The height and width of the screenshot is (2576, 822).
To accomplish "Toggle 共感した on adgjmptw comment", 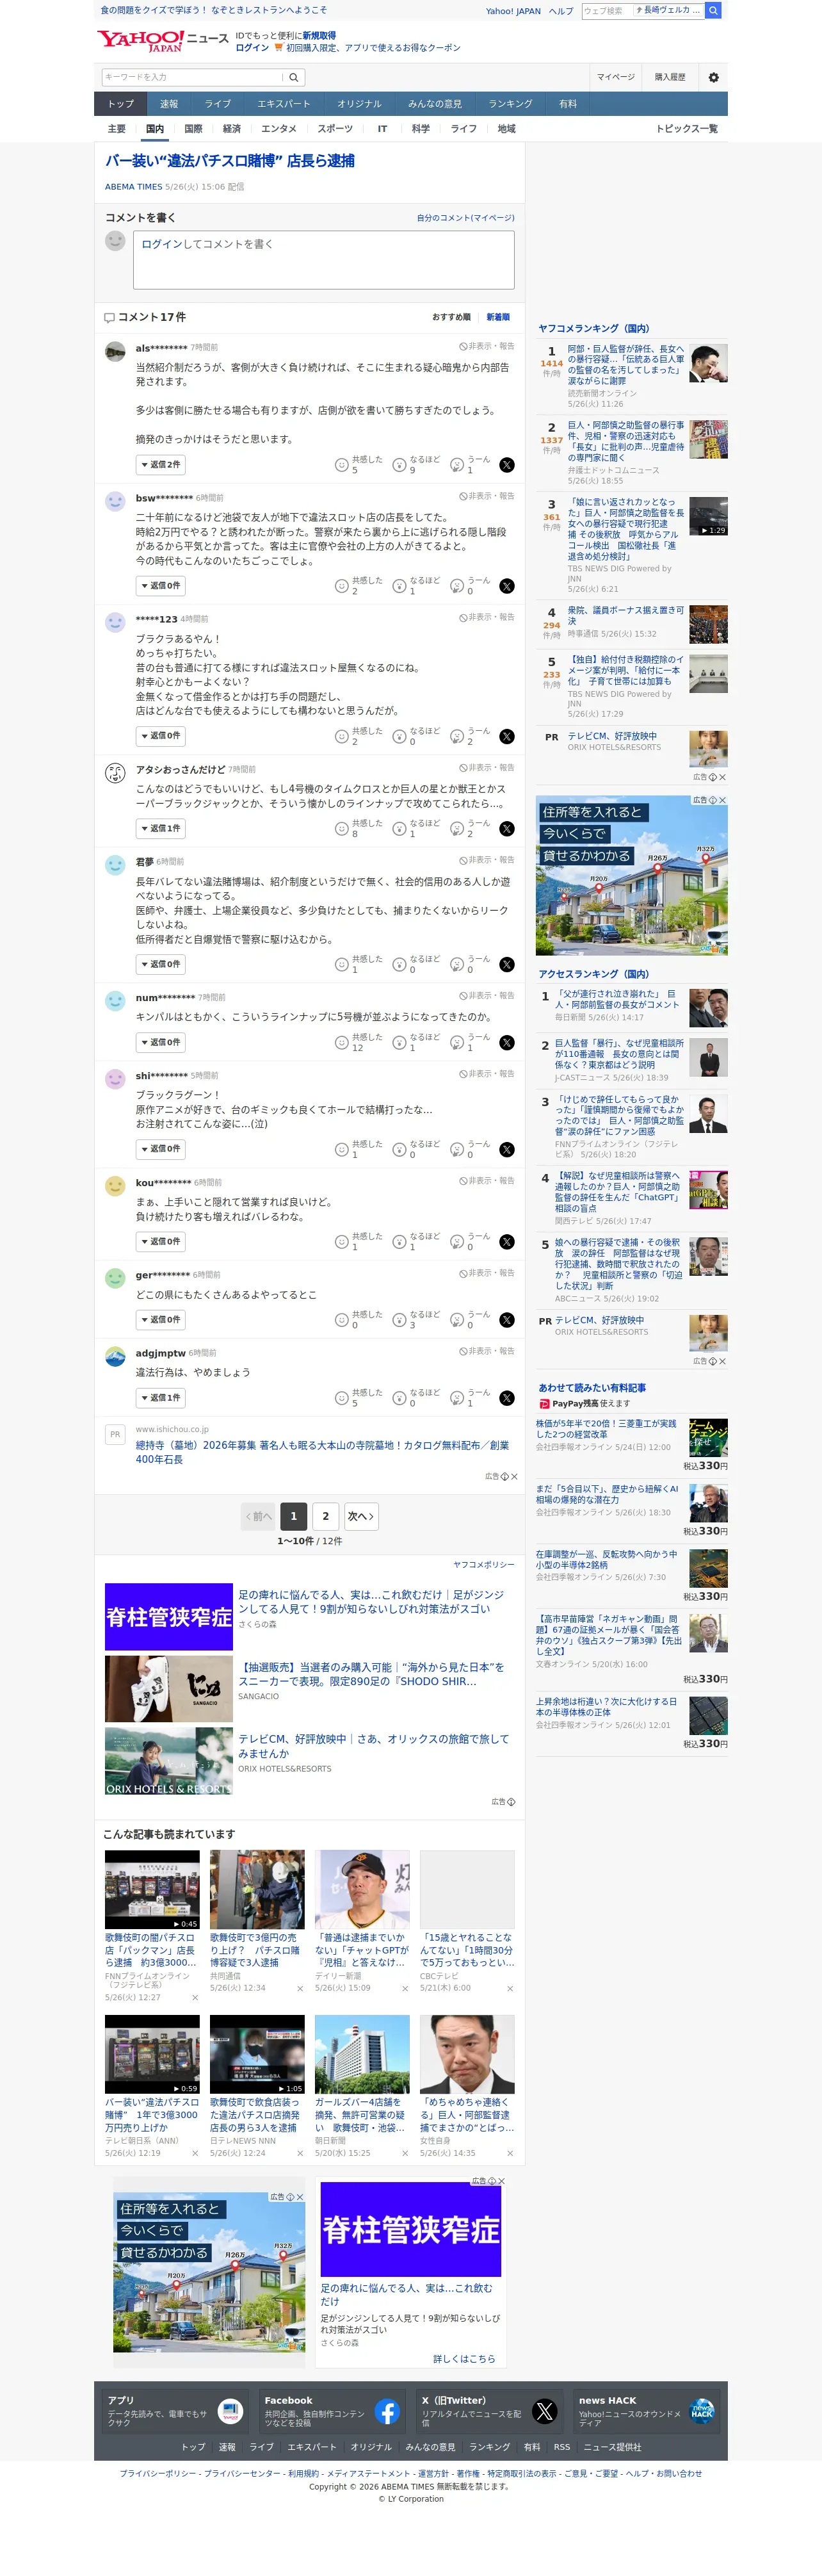I will click(358, 1397).
